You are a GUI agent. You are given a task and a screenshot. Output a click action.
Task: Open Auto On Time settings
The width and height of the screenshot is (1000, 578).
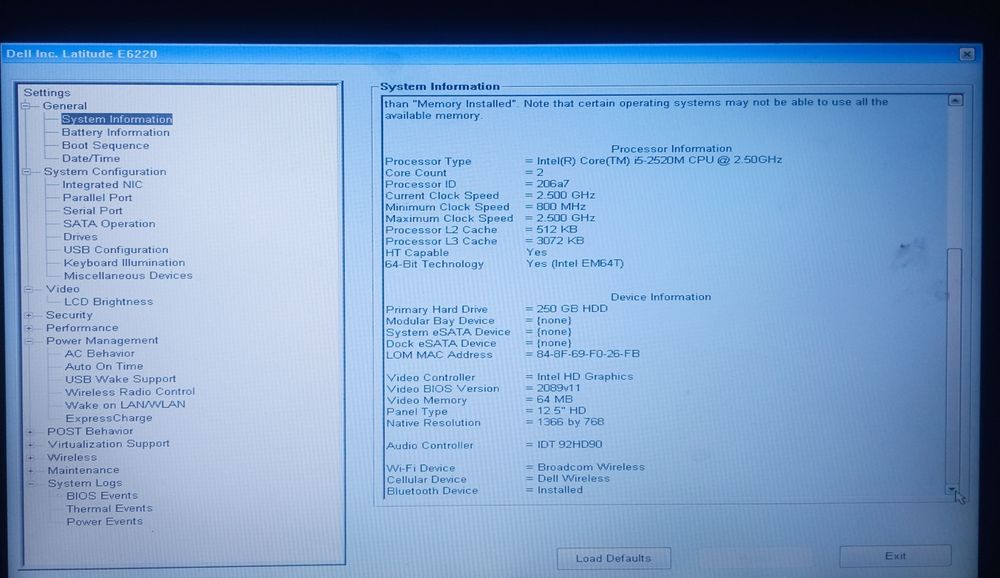tap(104, 367)
